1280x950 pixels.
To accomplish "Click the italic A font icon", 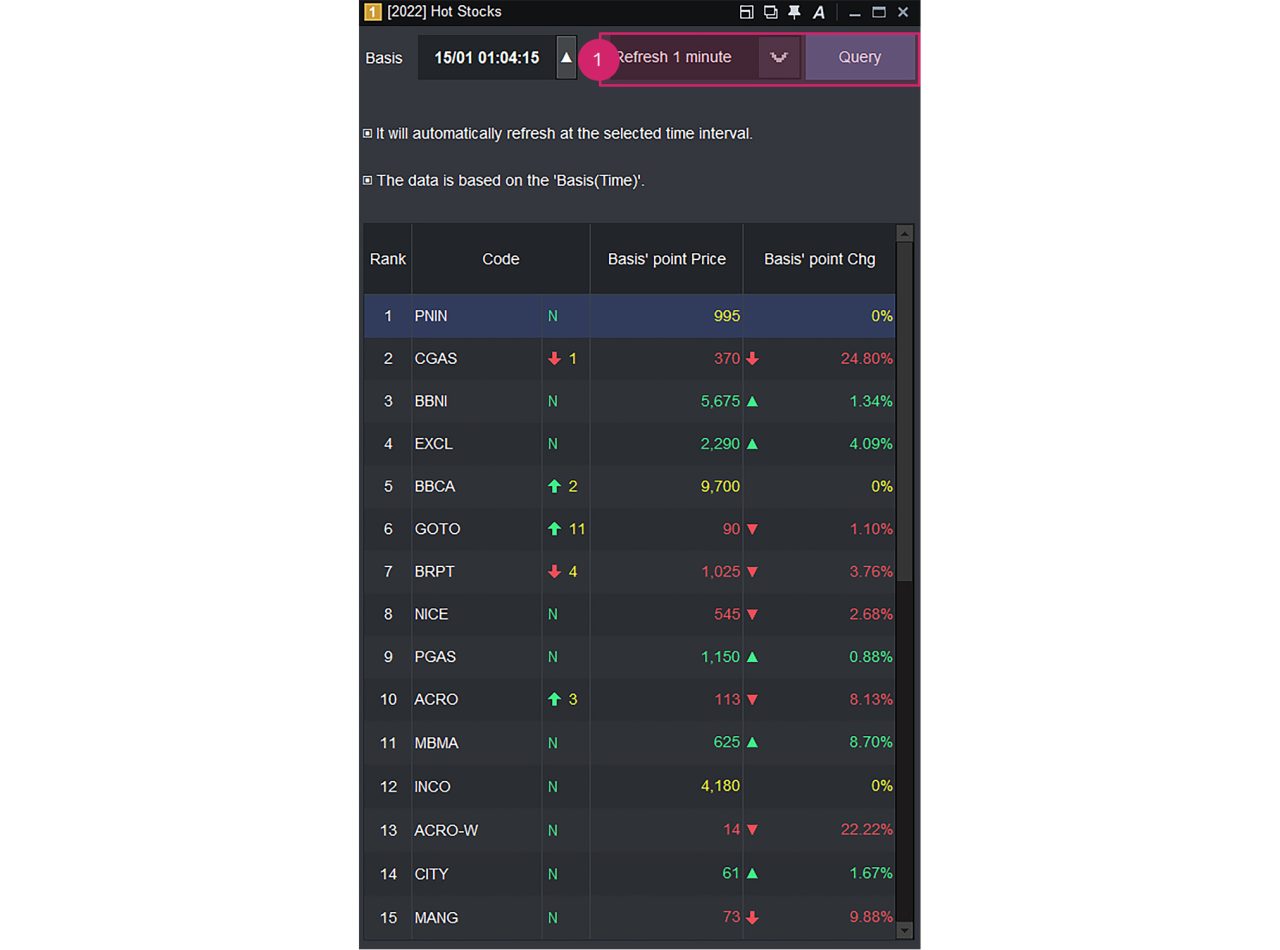I will (x=819, y=12).
